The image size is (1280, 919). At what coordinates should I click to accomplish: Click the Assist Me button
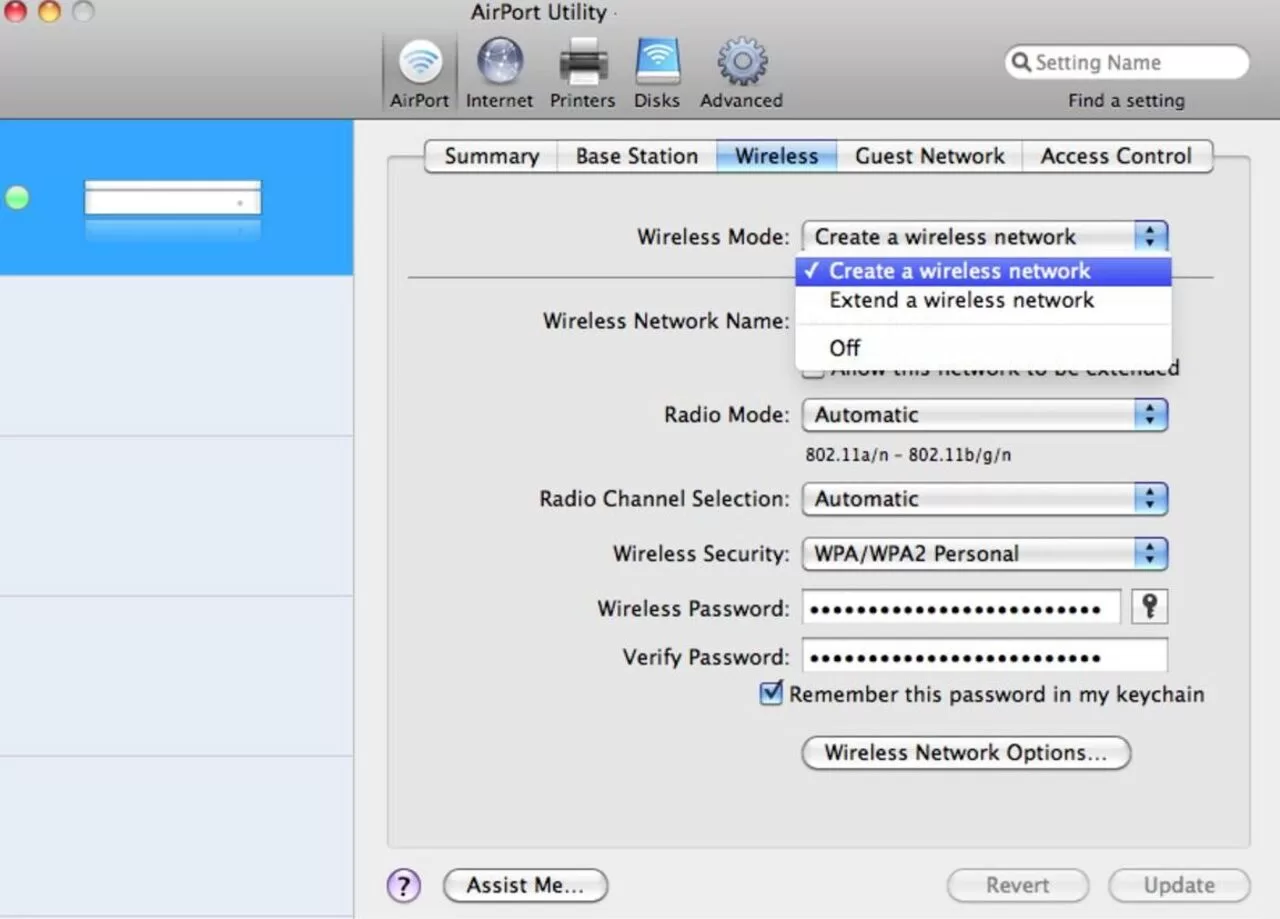[525, 885]
